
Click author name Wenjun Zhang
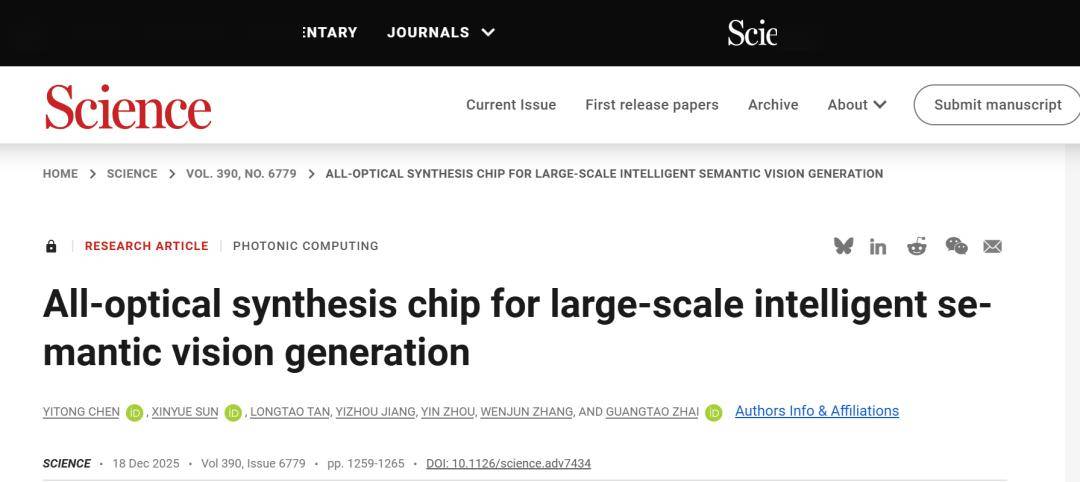(527, 412)
